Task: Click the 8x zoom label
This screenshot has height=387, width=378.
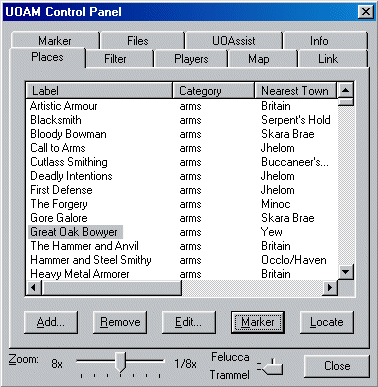Action: coord(57,364)
